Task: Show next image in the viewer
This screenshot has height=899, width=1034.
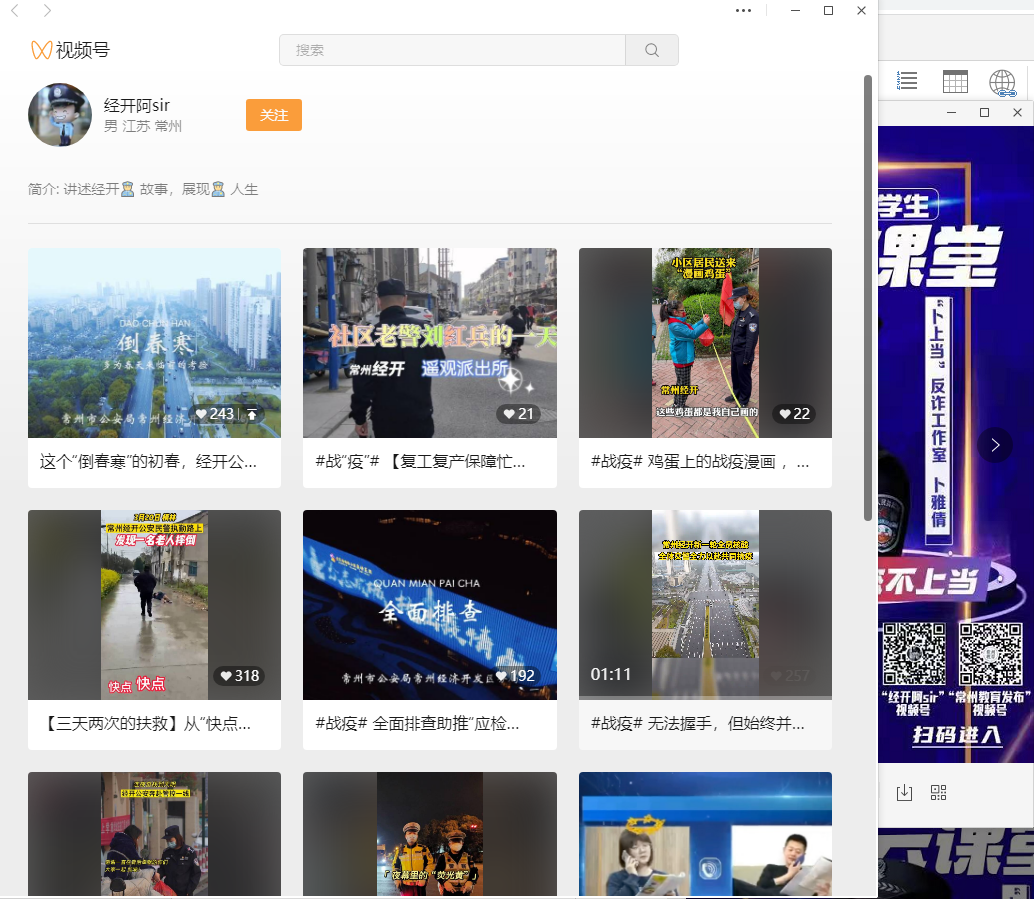Action: pos(994,445)
